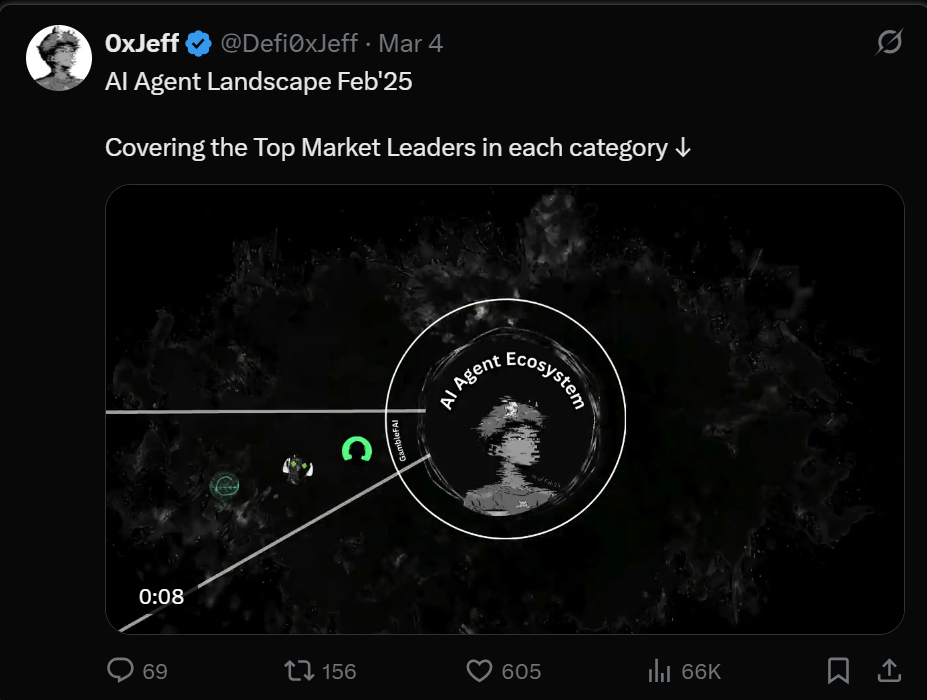Click the Mar 4 timestamp
Image resolution: width=927 pixels, height=700 pixels.
410,43
